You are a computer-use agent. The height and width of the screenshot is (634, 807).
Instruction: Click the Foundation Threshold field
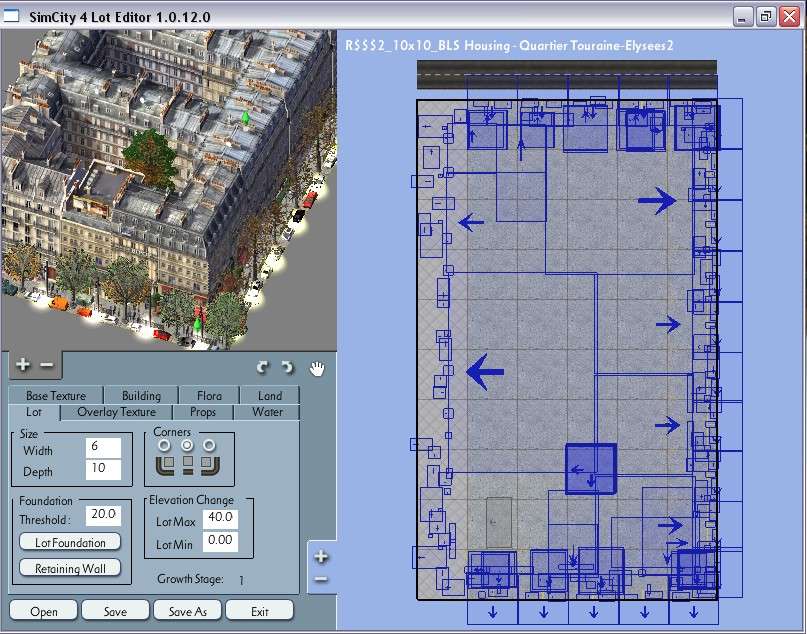(103, 515)
